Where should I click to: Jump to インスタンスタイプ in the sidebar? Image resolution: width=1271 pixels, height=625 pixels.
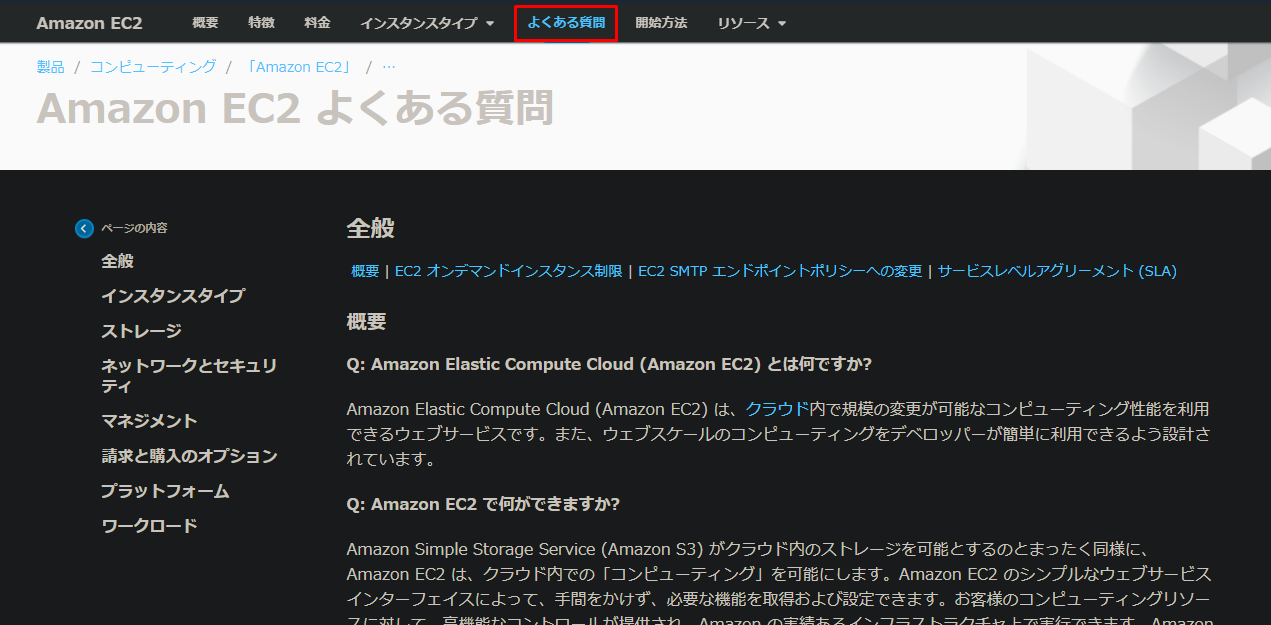[x=173, y=296]
